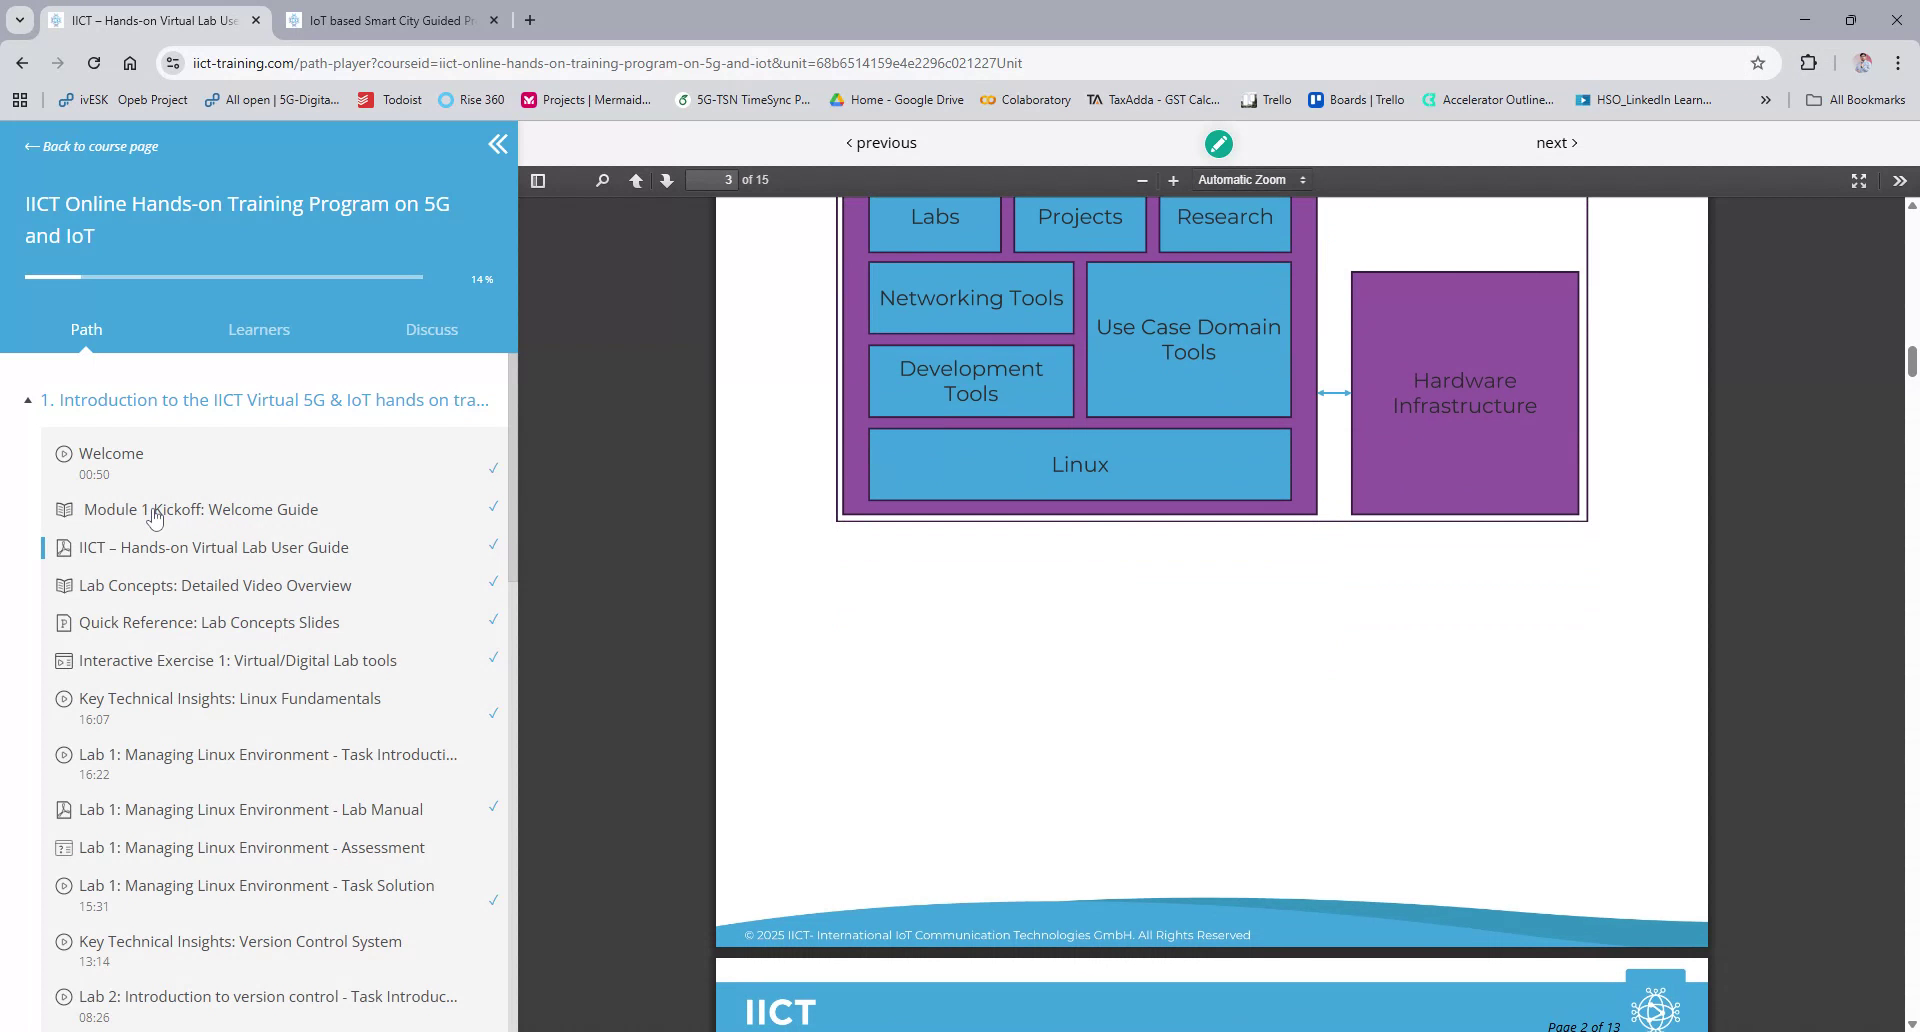Switch to the Learners tab
Screen dimensions: 1920x1032
pos(259,330)
